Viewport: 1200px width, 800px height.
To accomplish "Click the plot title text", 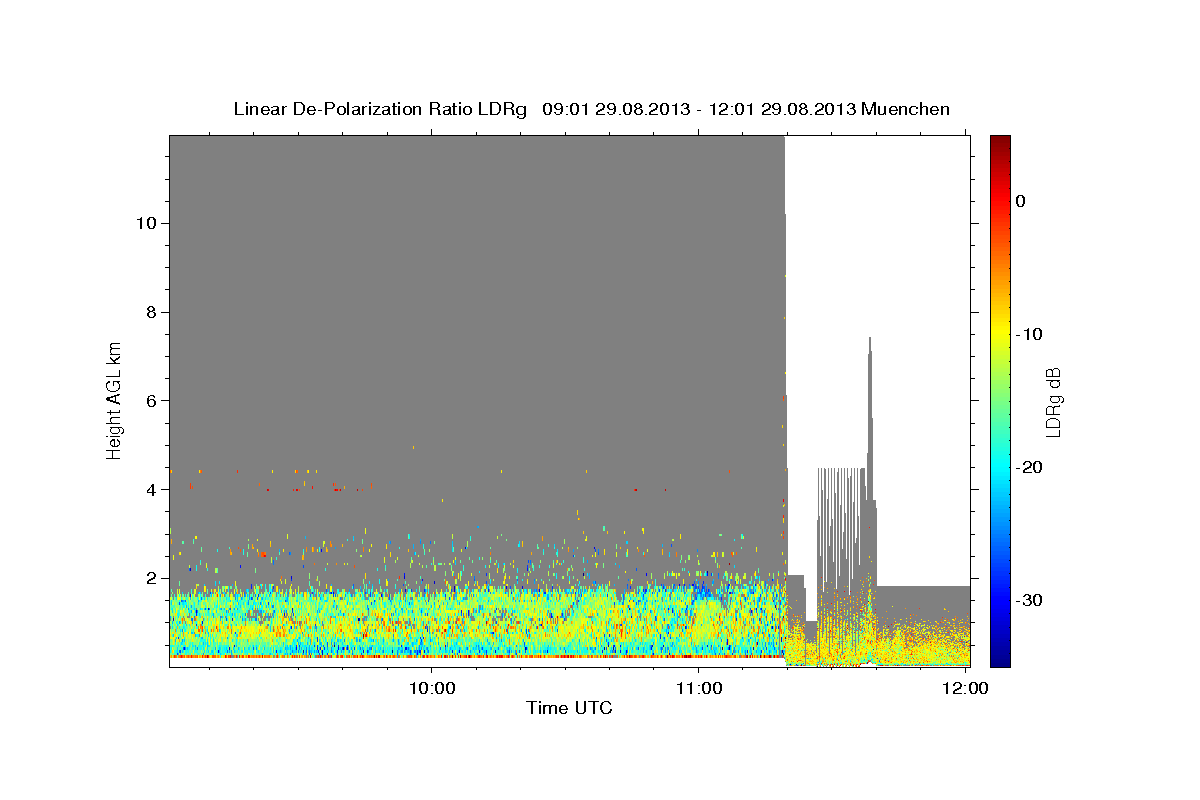I will 591,109.
